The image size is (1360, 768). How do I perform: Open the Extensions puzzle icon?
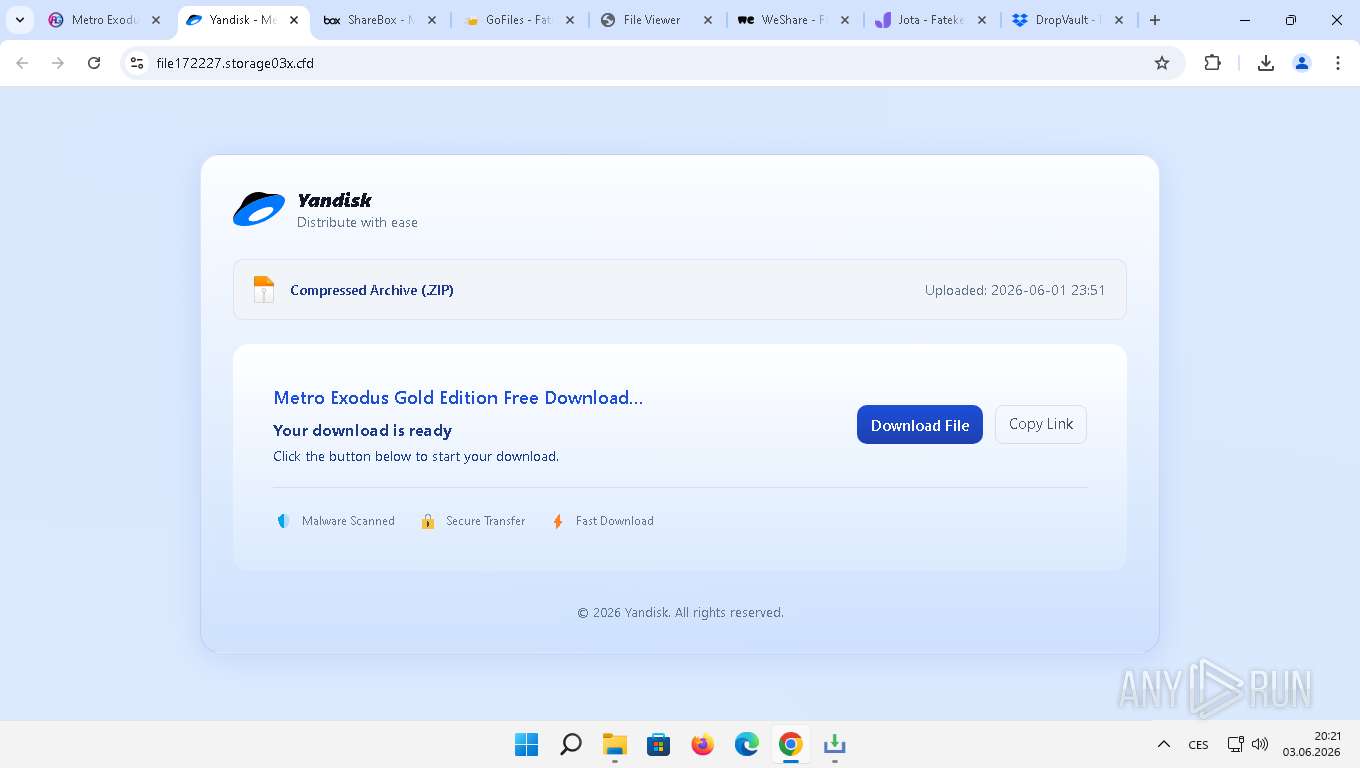click(1212, 63)
